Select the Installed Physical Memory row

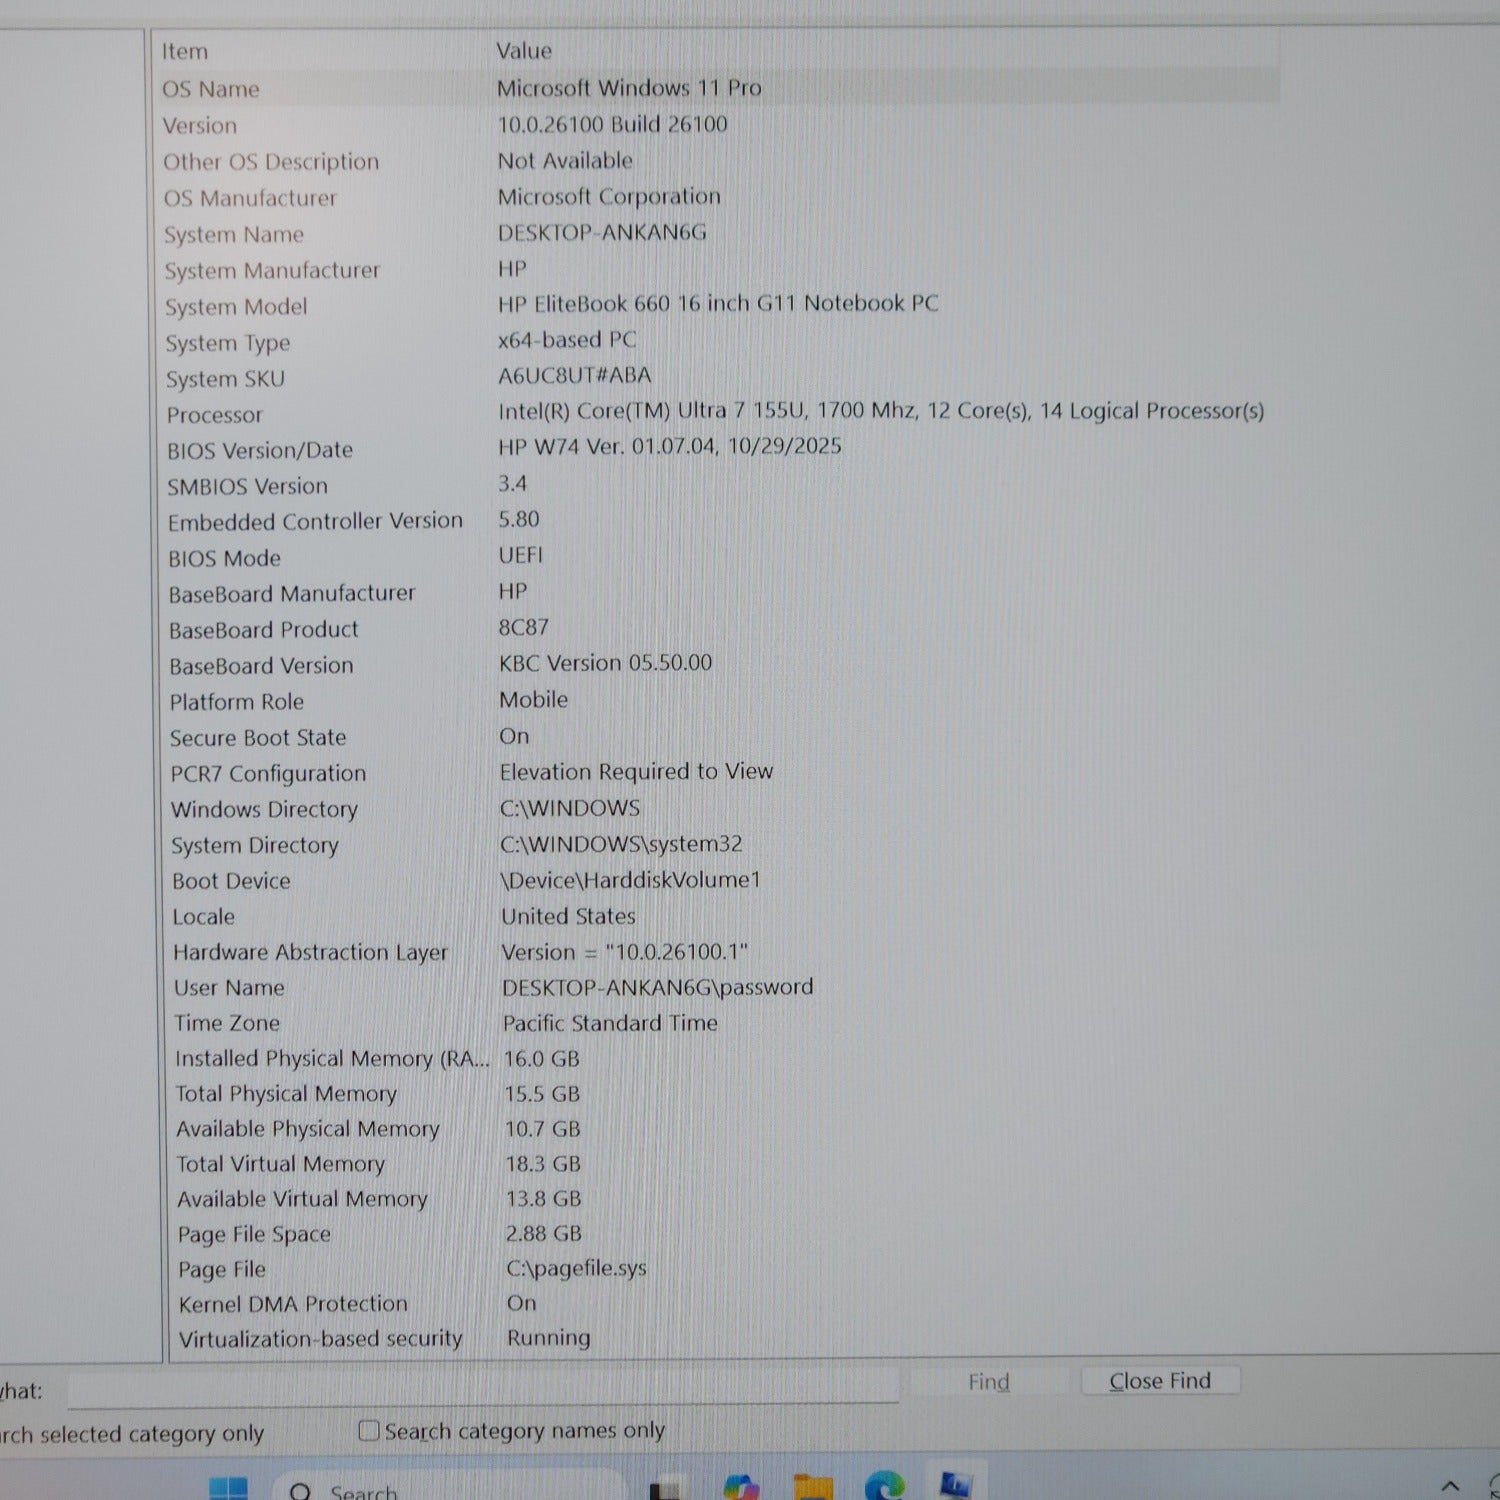click(x=330, y=1058)
